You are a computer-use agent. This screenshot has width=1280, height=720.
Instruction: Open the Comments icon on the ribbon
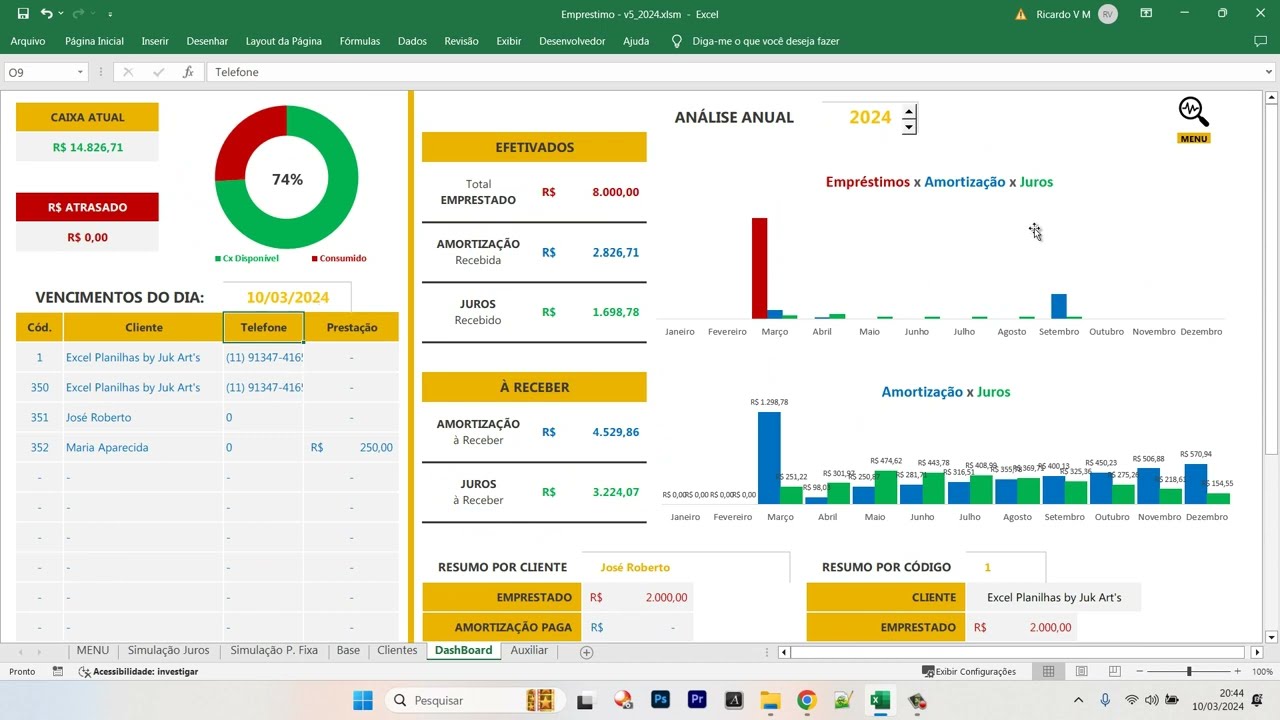[1260, 41]
